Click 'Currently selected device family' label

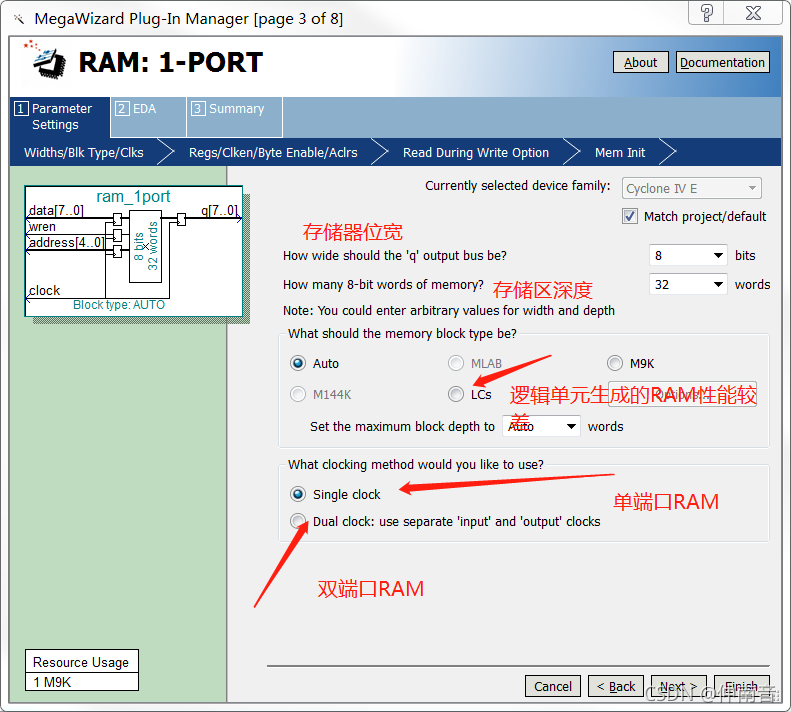[x=518, y=186]
